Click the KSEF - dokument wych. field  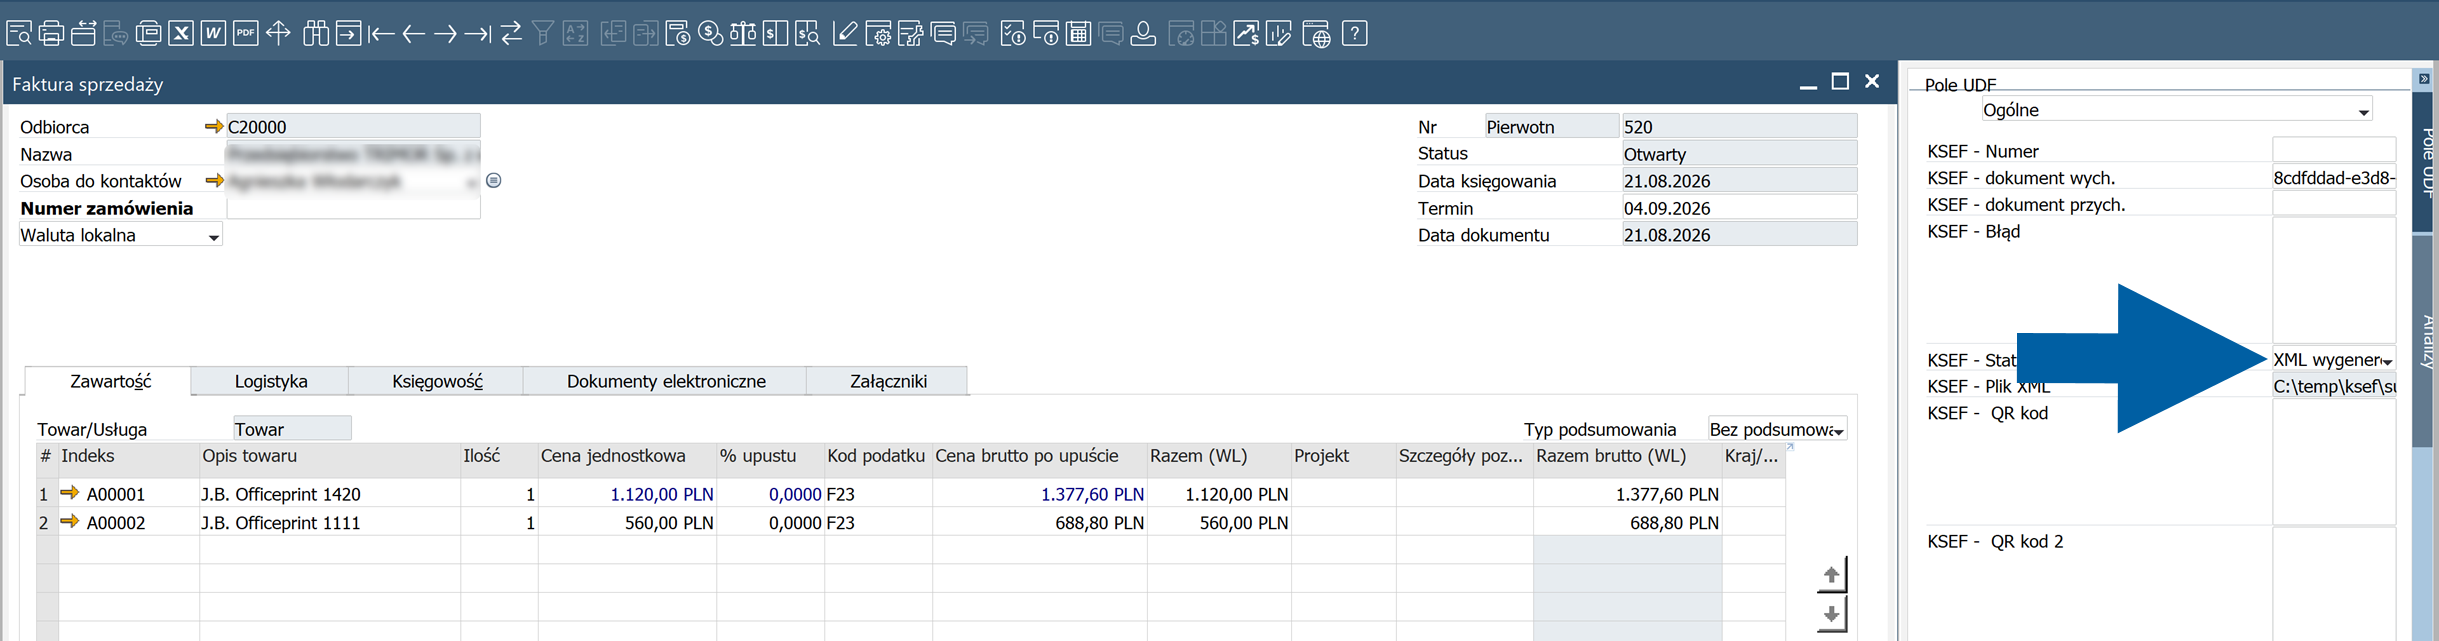(2334, 177)
